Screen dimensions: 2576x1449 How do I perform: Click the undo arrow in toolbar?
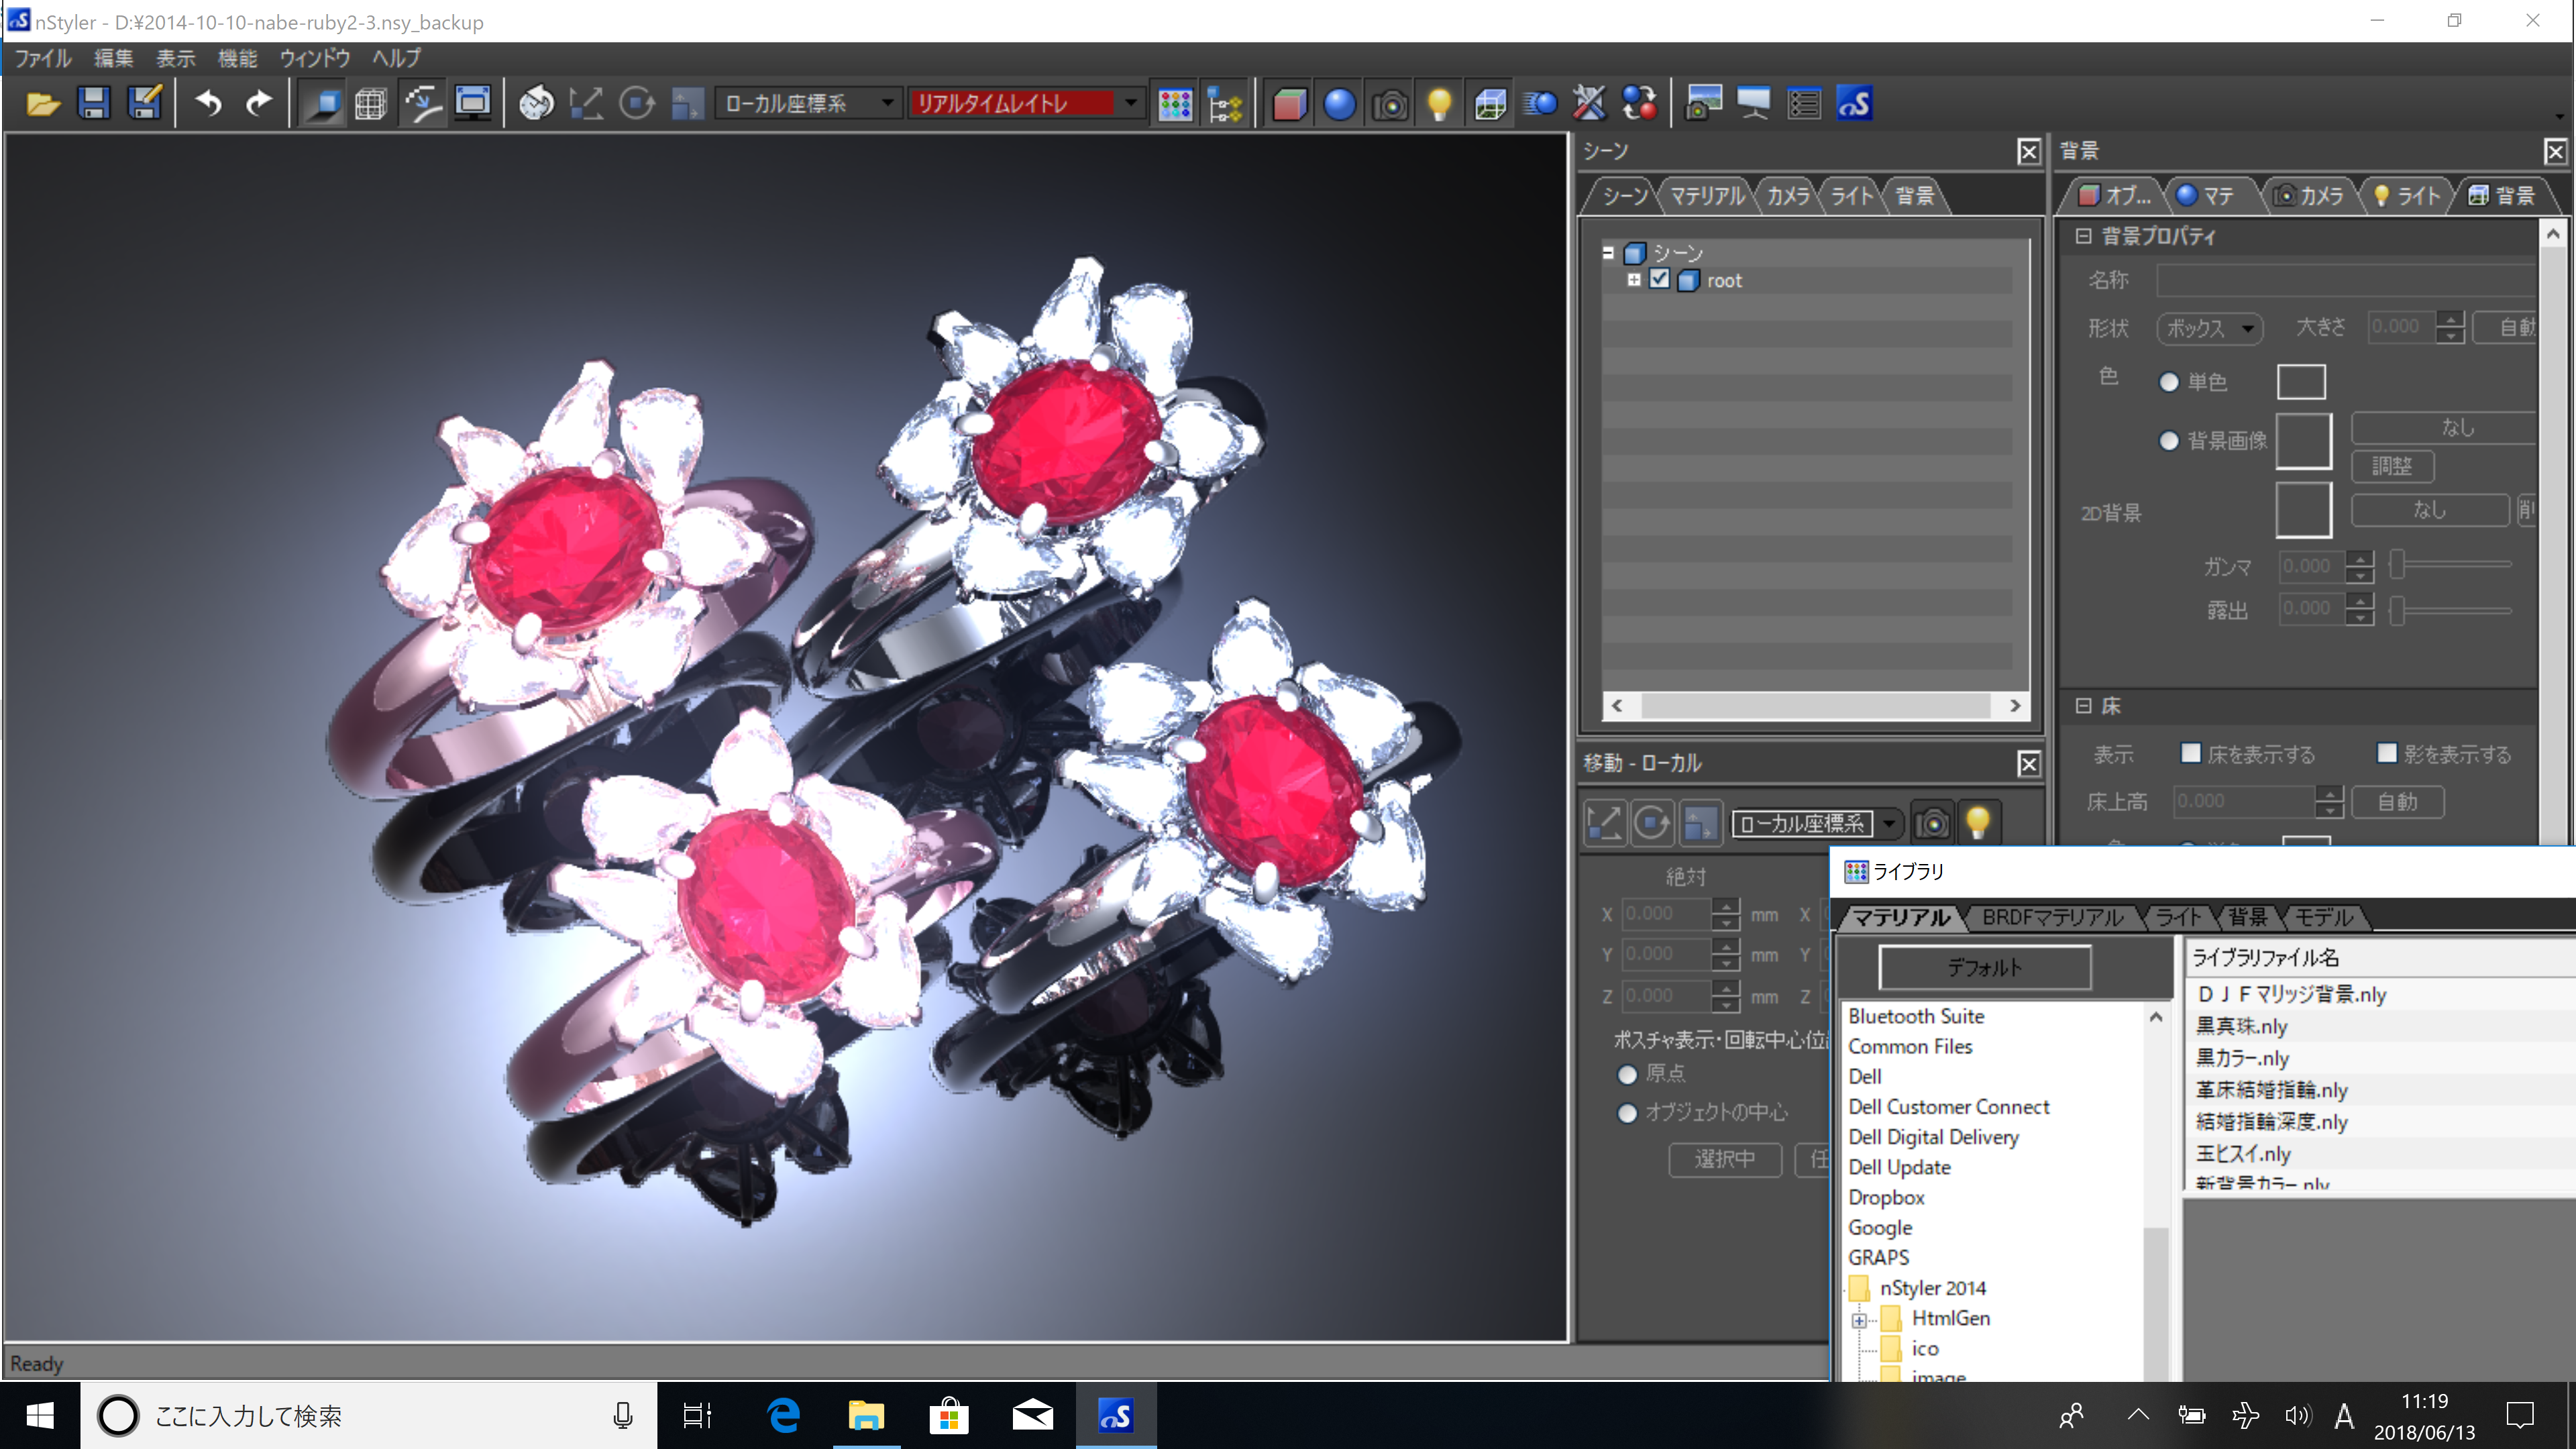[208, 104]
